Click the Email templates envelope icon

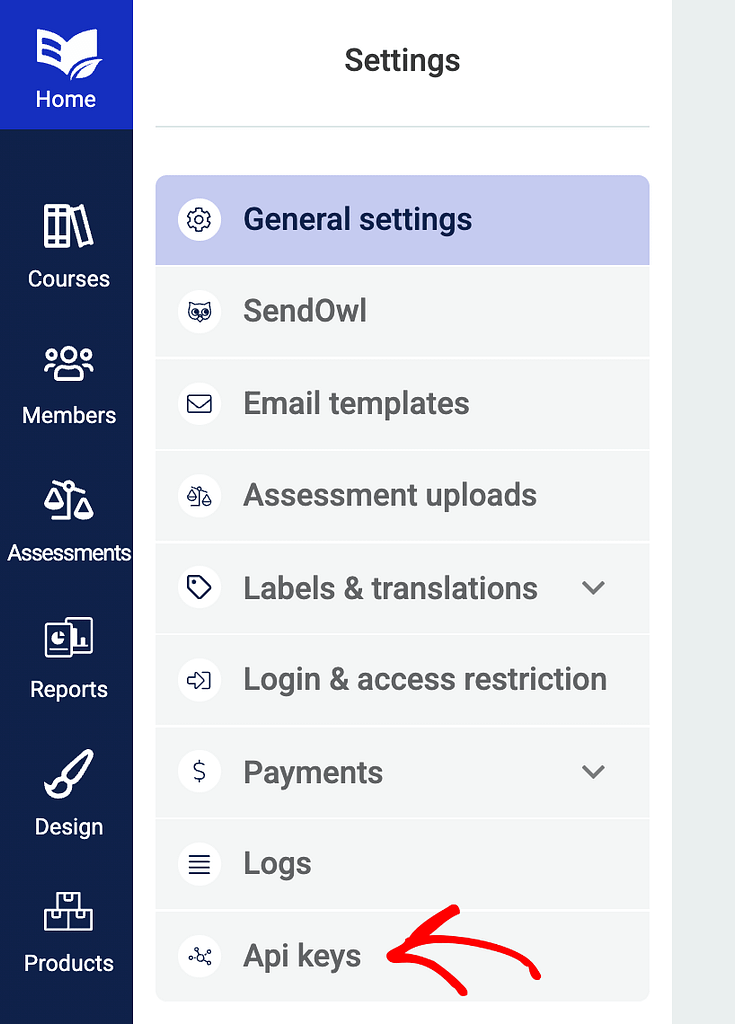point(199,404)
